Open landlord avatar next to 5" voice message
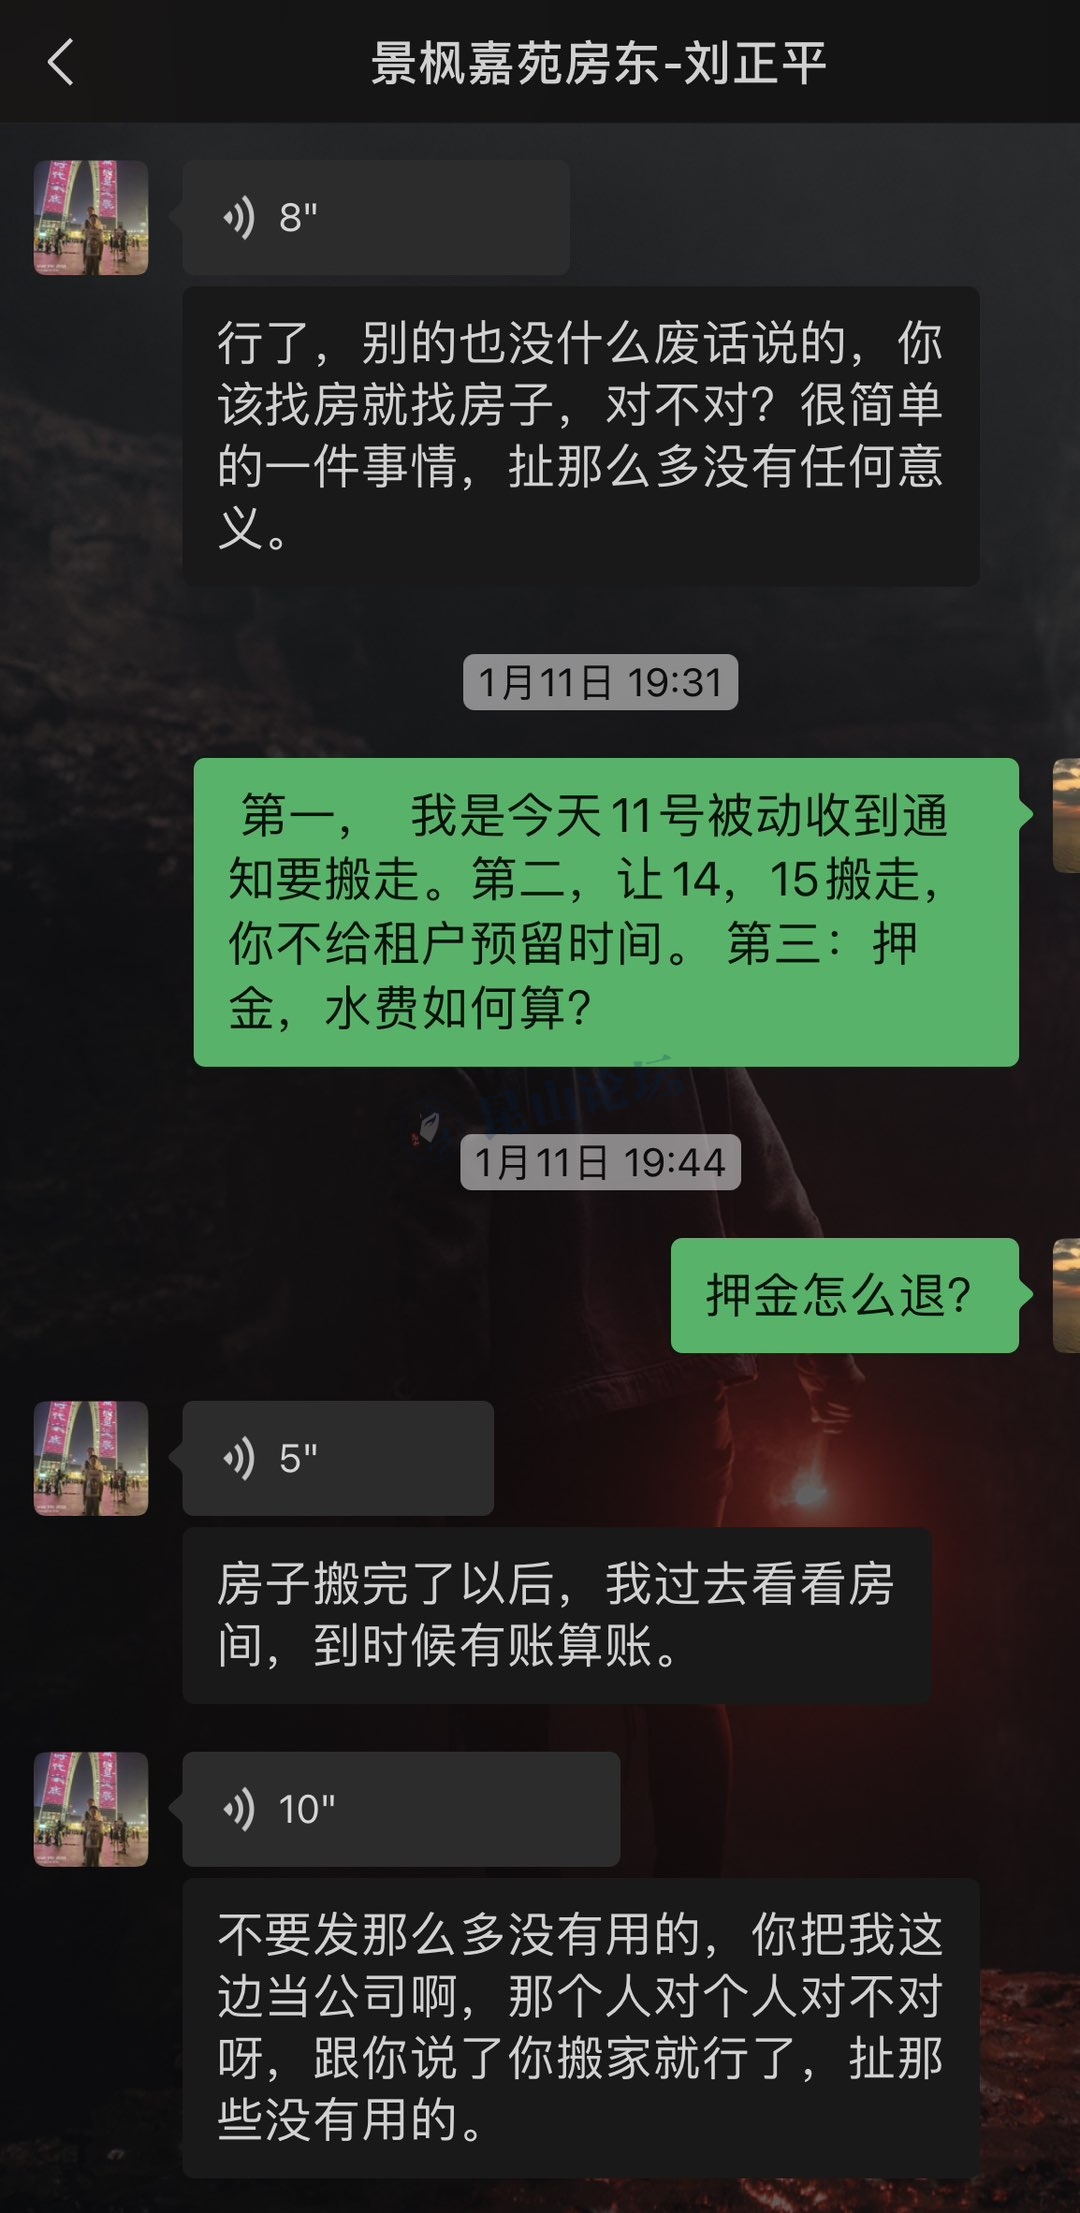This screenshot has height=2213, width=1080. tap(91, 1458)
